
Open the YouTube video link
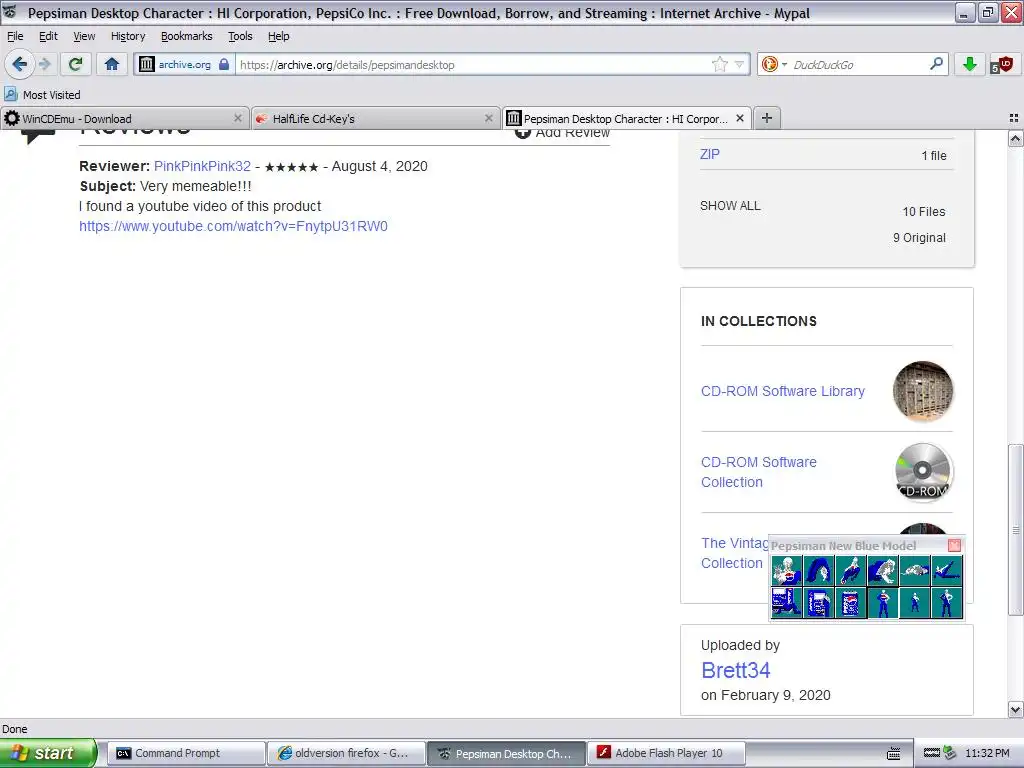click(233, 226)
